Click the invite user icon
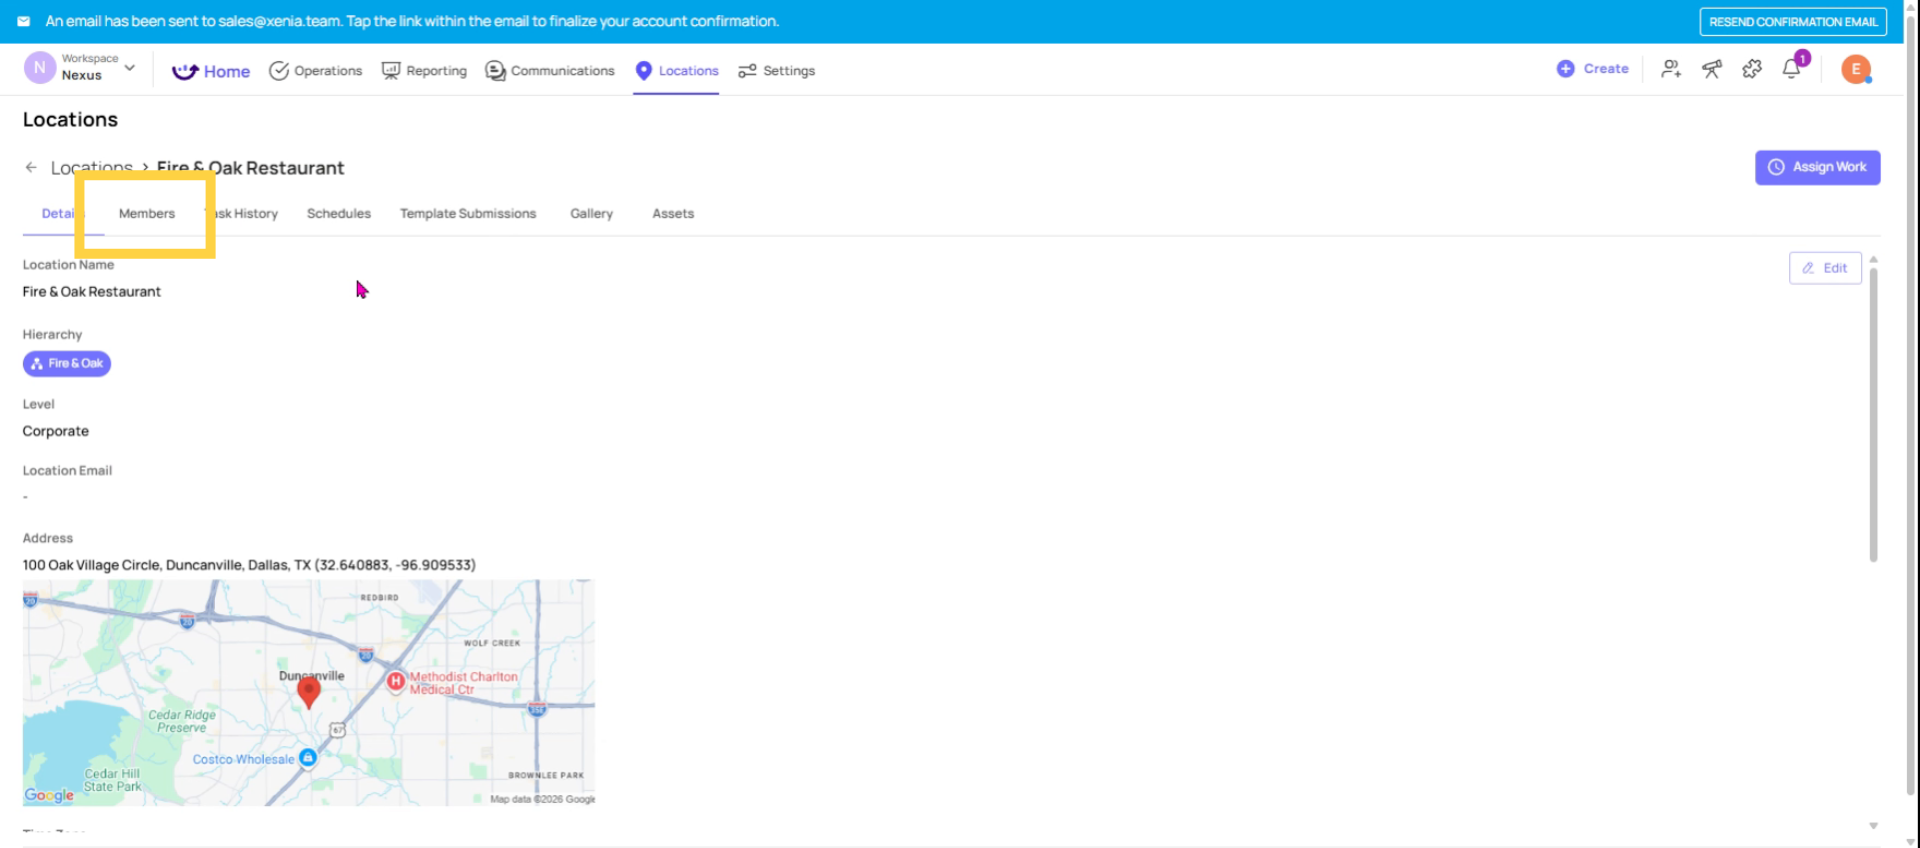Screen dimensions: 1920x848 (1671, 69)
